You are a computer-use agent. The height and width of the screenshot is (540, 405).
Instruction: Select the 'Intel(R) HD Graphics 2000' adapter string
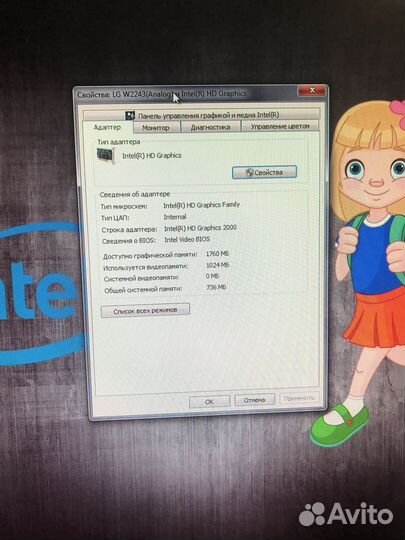pos(200,228)
